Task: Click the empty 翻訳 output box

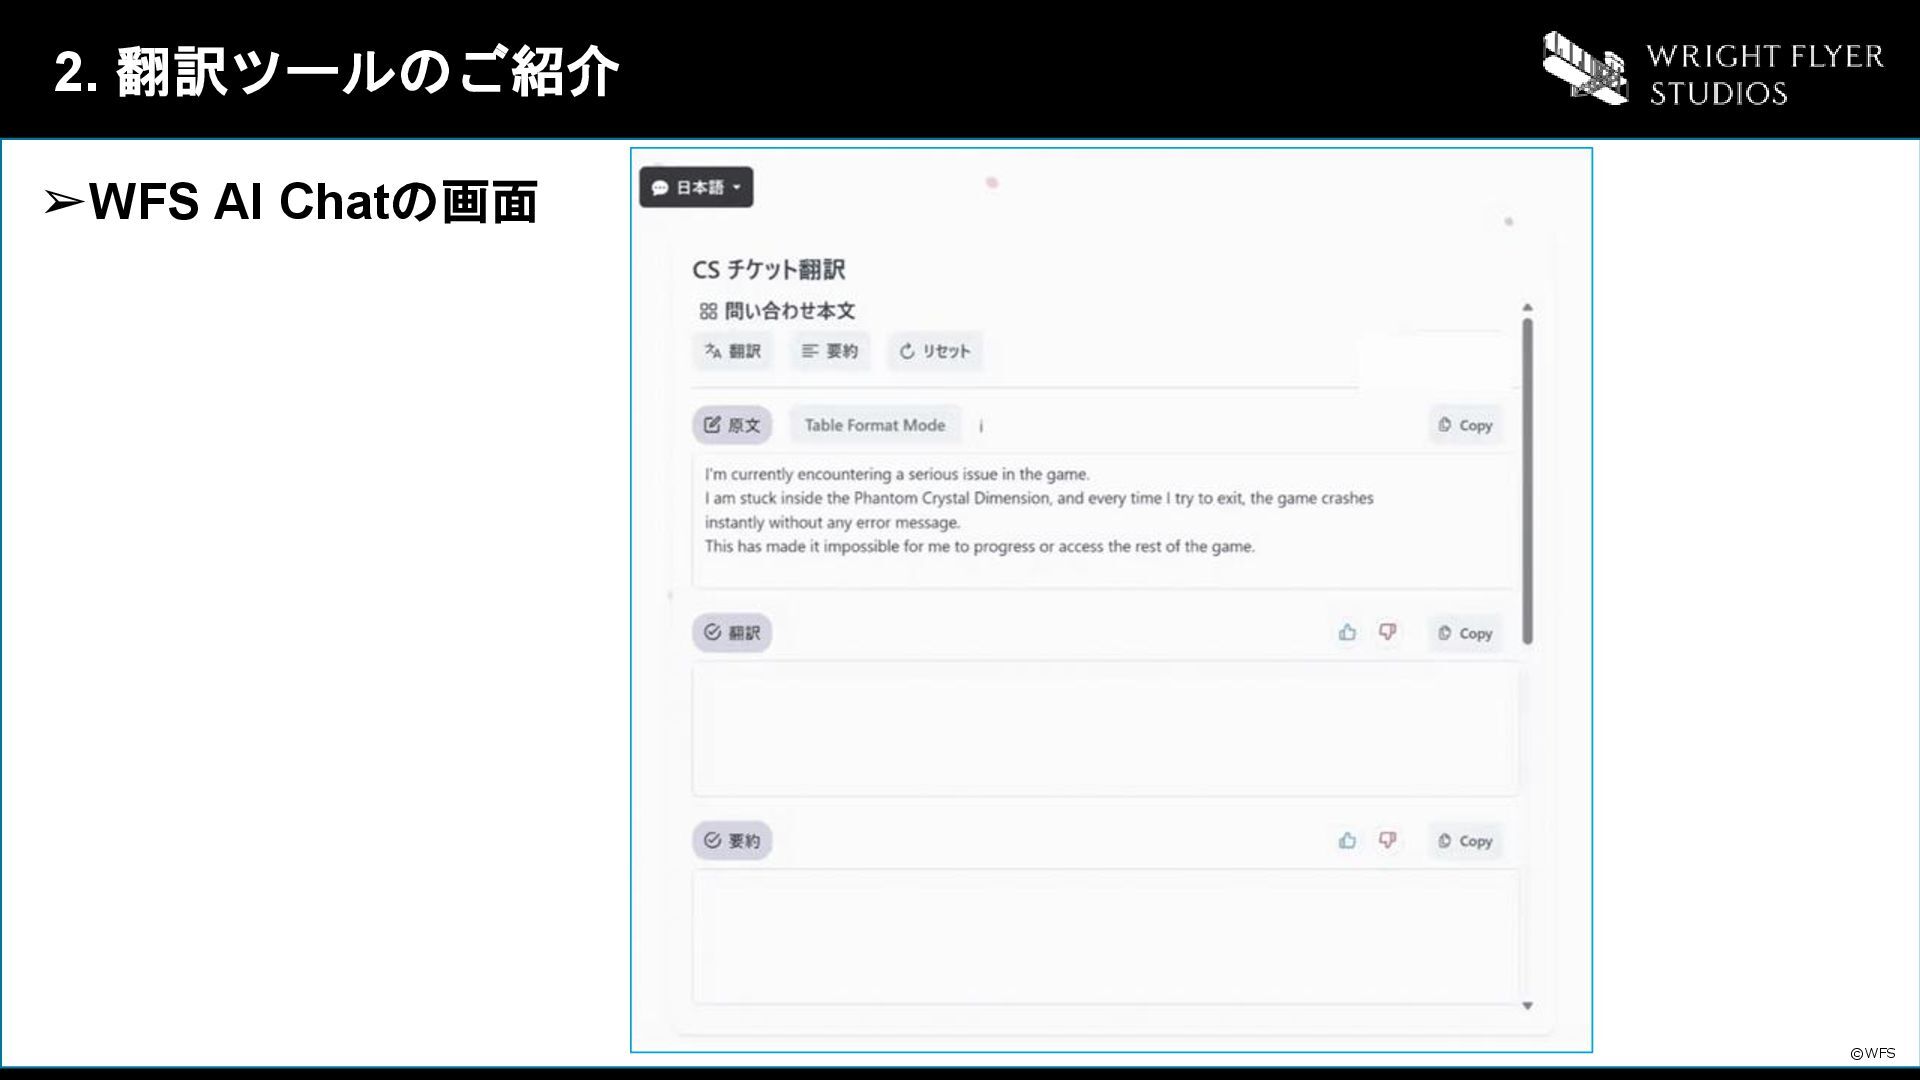Action: point(1104,728)
